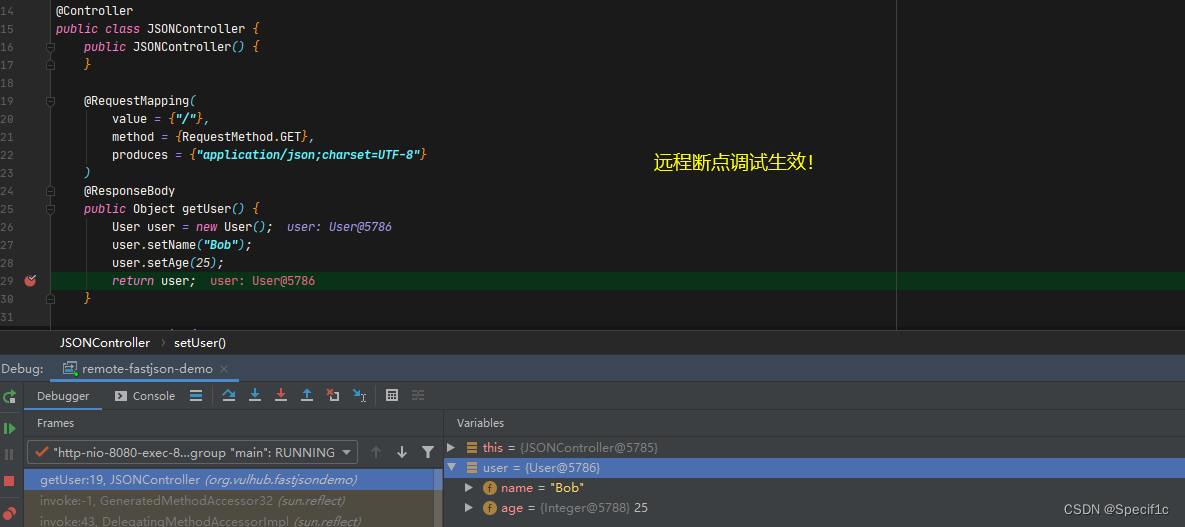Expand the 'age' field node
Image resolution: width=1185 pixels, height=527 pixels.
click(469, 508)
